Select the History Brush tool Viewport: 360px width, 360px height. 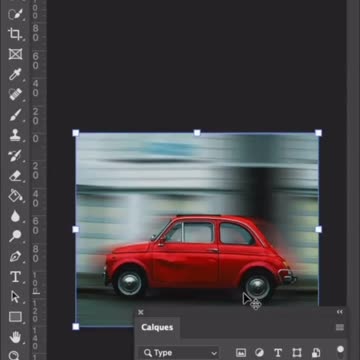(x=15, y=156)
